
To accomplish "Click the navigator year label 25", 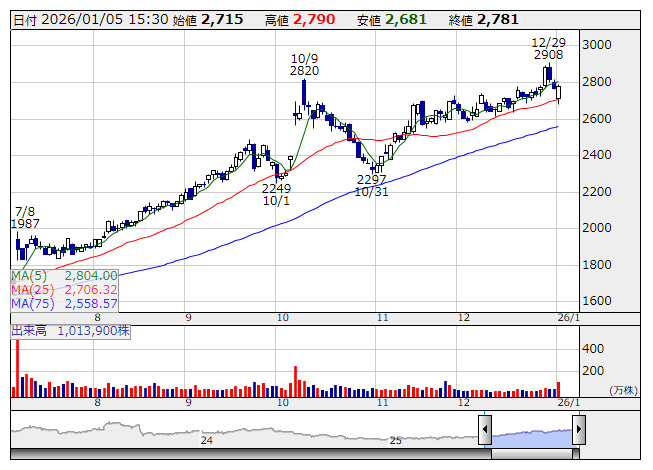I will tap(395, 440).
